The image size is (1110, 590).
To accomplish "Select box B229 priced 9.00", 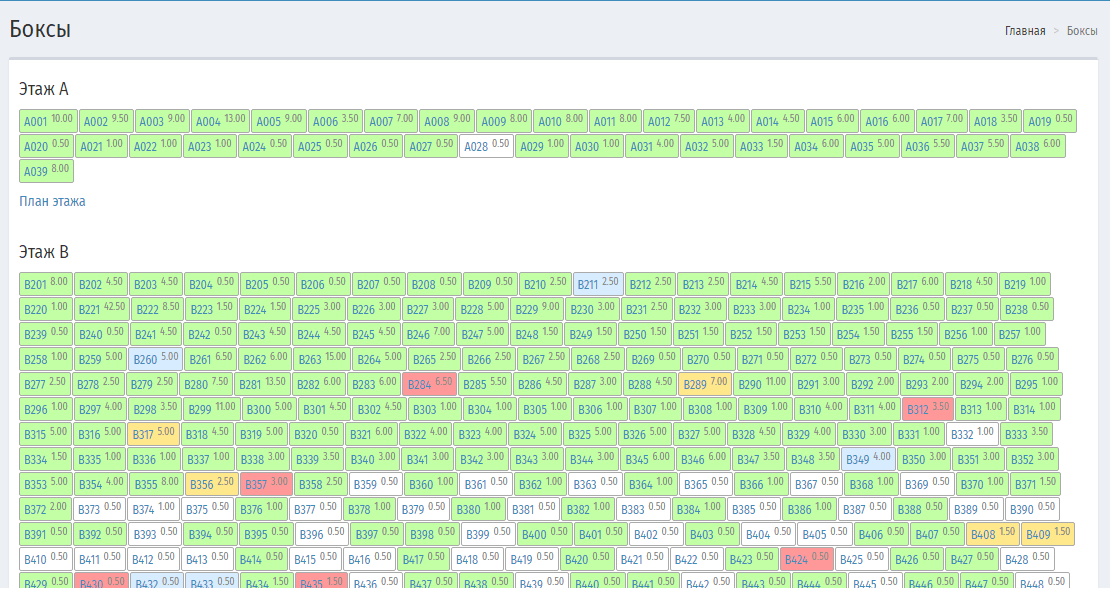I will (x=537, y=309).
